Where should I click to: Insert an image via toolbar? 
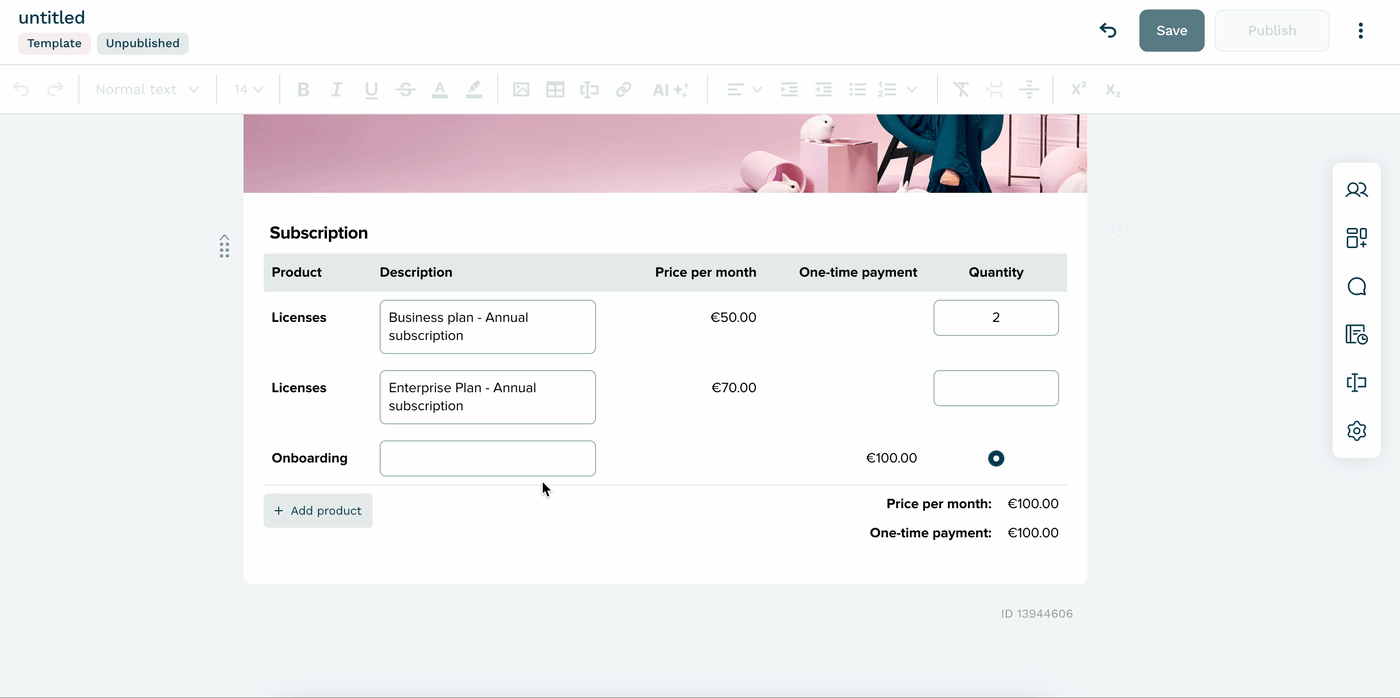pos(521,89)
